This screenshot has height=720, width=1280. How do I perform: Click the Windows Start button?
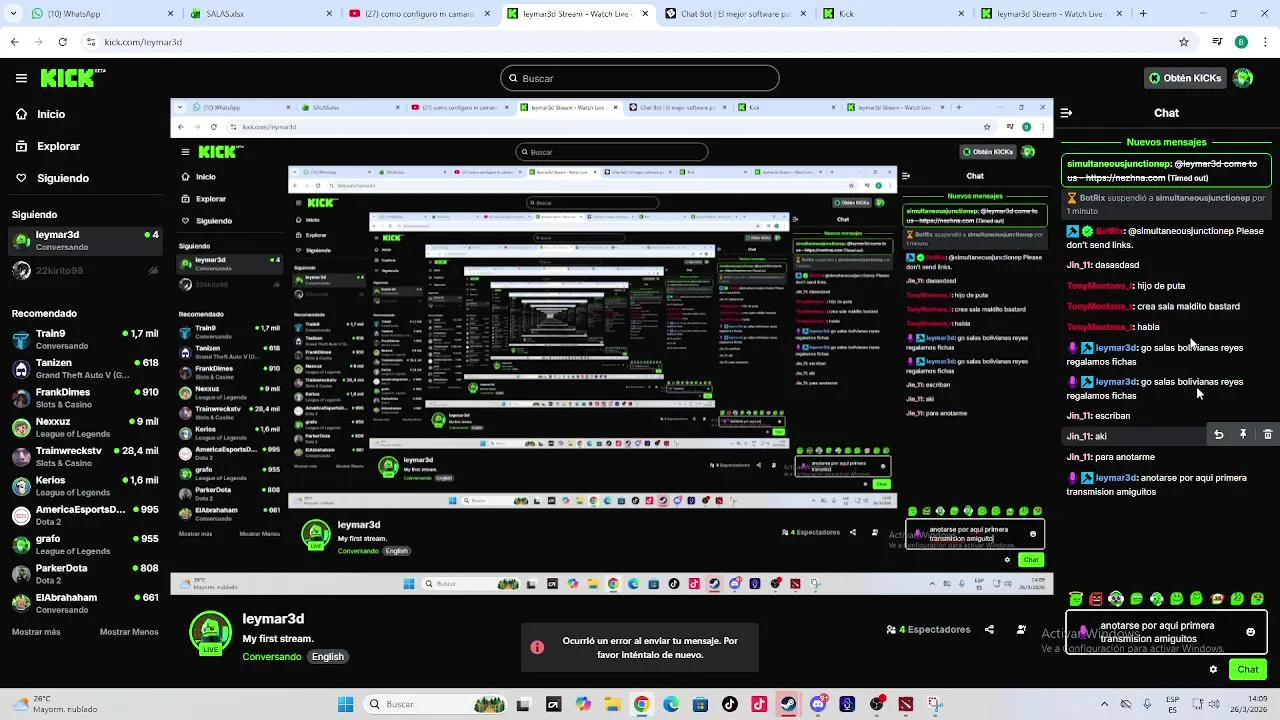point(346,704)
